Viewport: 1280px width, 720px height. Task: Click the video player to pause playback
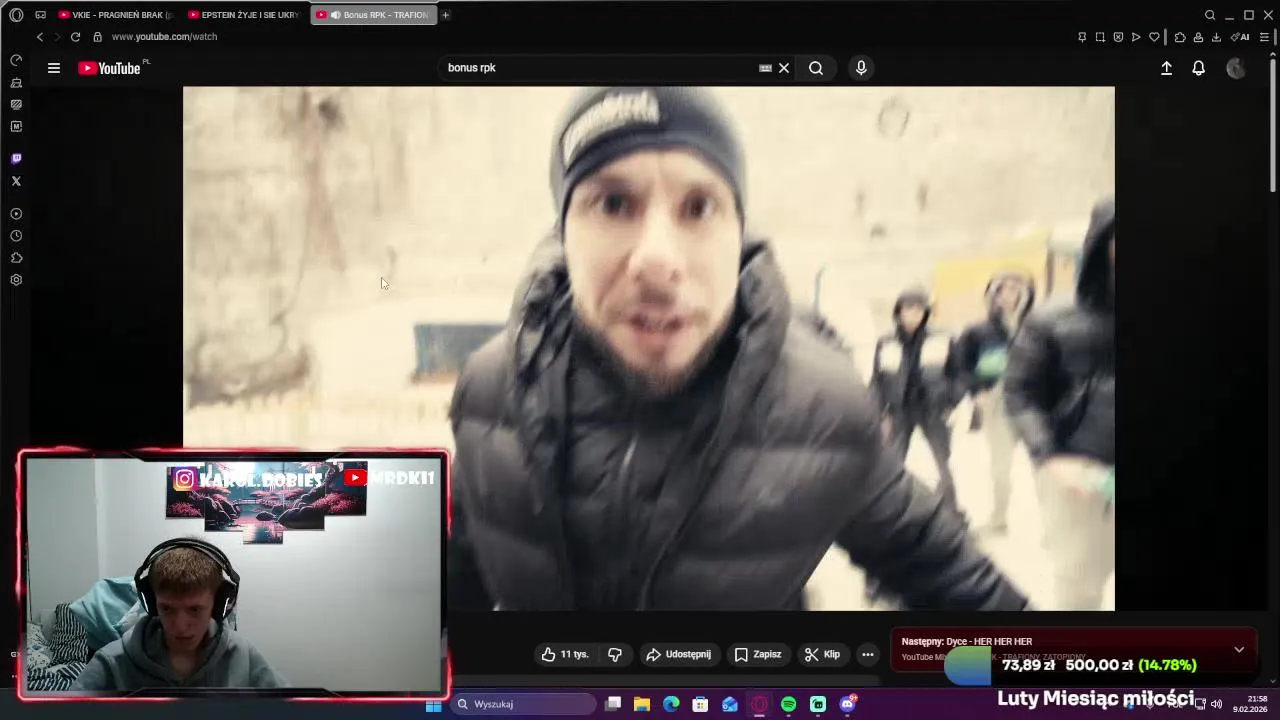[648, 348]
